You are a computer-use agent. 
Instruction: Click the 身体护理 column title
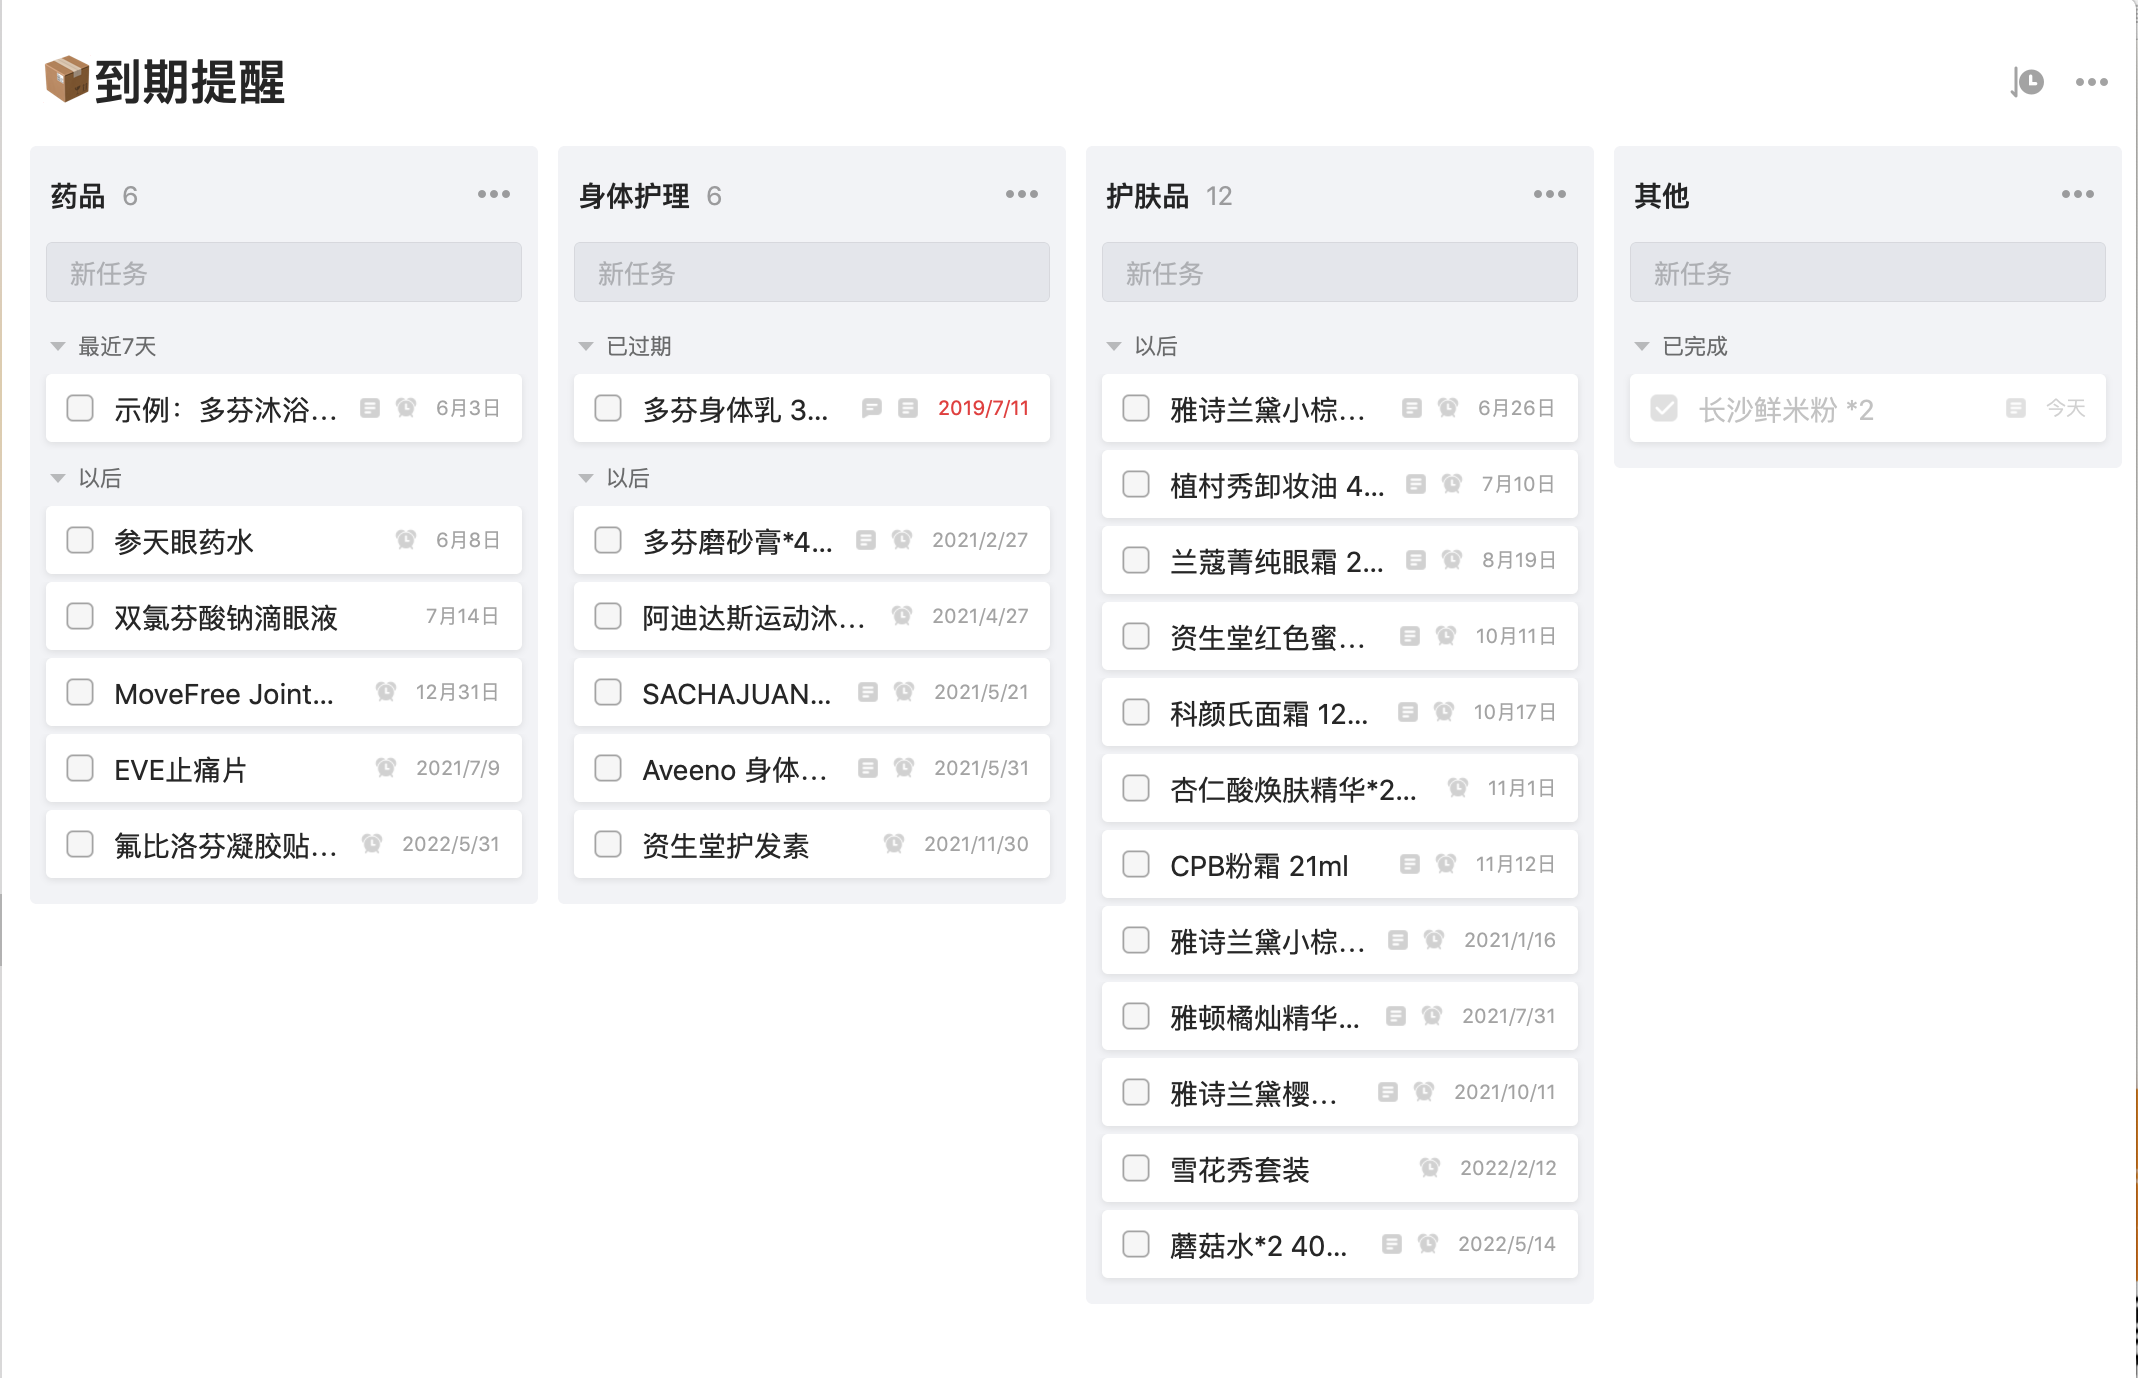click(634, 196)
